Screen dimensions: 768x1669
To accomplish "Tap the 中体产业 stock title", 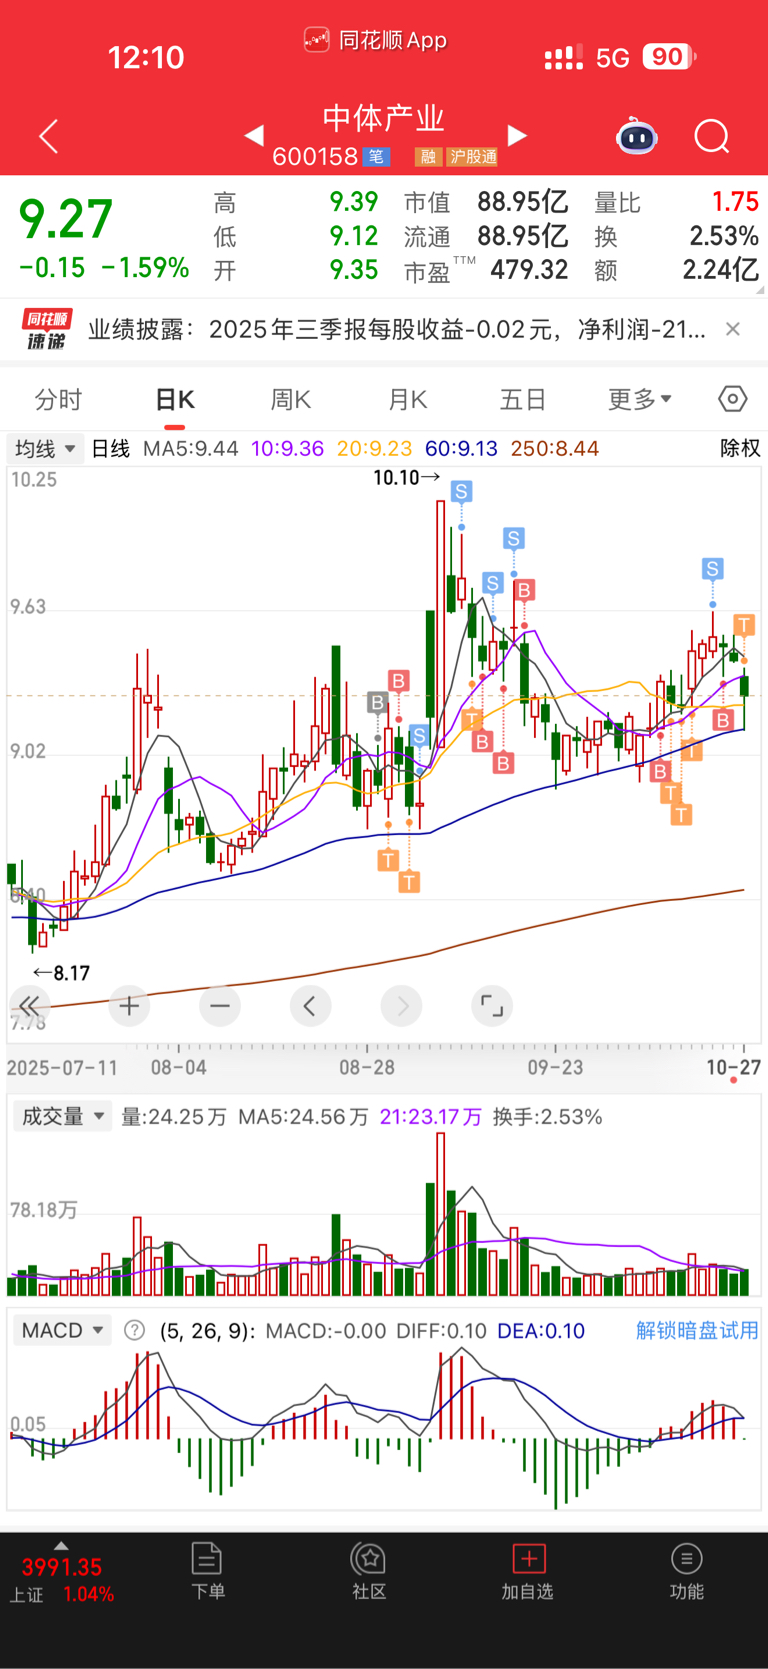I will [x=383, y=118].
